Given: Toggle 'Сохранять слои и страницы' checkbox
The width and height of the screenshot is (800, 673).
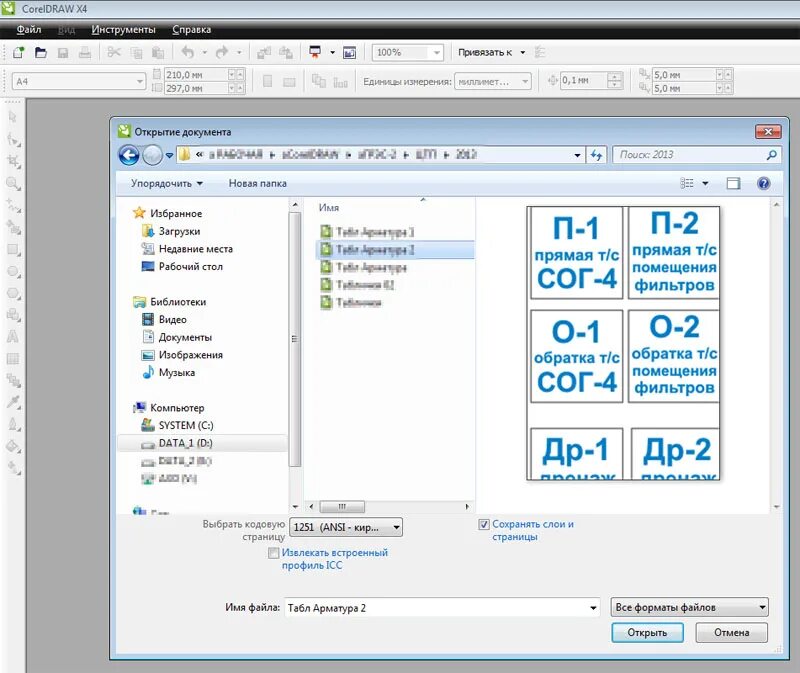Looking at the screenshot, I should click(484, 525).
